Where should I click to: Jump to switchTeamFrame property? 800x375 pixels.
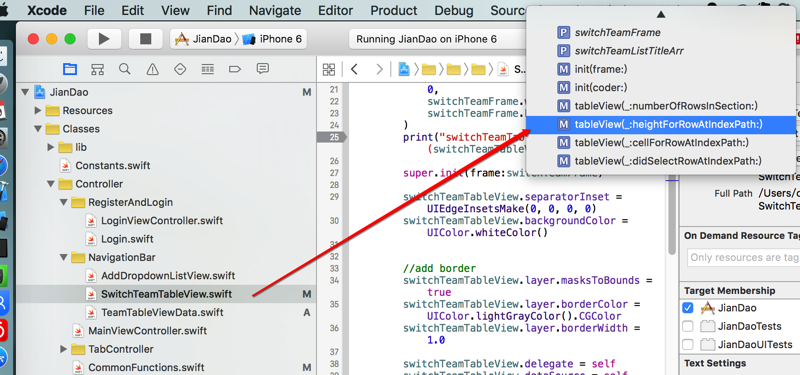661,33
